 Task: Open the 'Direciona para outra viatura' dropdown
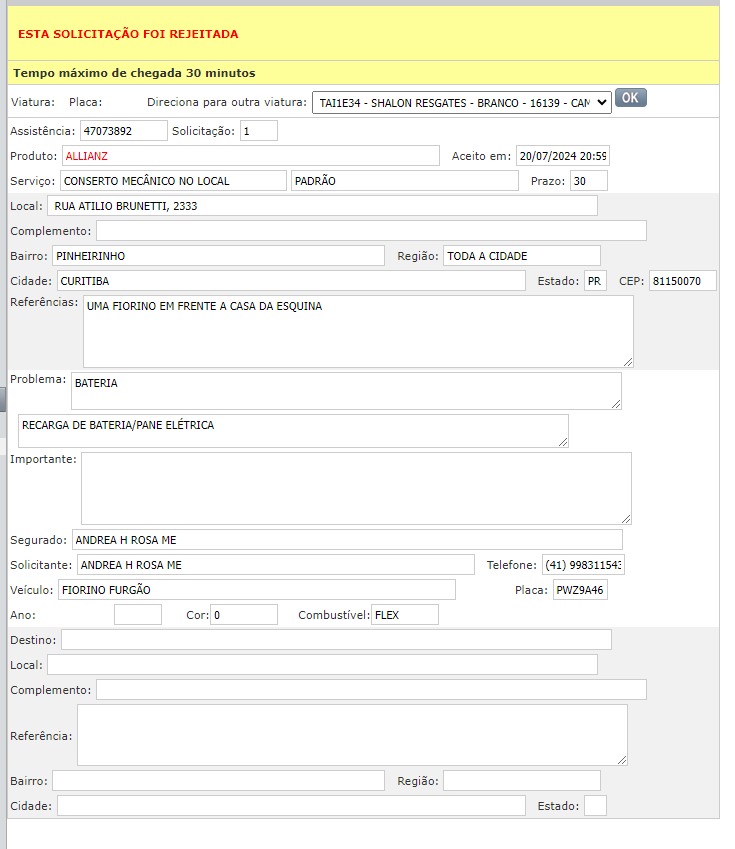click(461, 103)
